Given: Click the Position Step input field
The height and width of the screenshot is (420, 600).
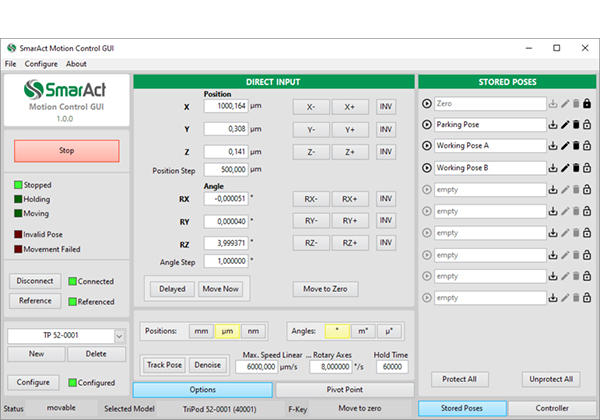Looking at the screenshot, I should point(226,170).
